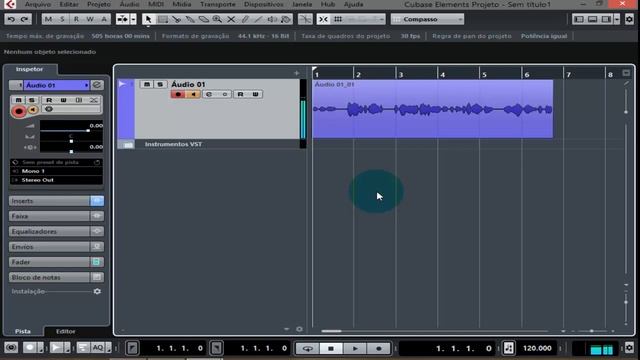Open toolbar setup gear at top right
640x360 pixels.
tap(629, 19)
